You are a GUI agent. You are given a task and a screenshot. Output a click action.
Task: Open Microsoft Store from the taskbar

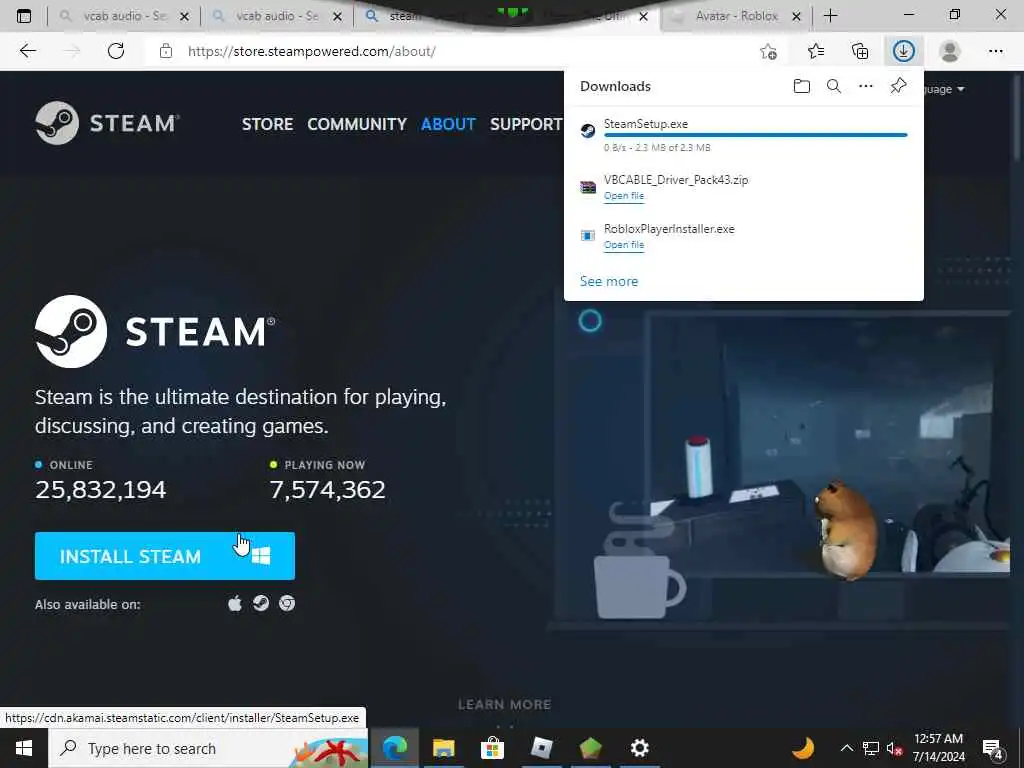pyautogui.click(x=492, y=748)
